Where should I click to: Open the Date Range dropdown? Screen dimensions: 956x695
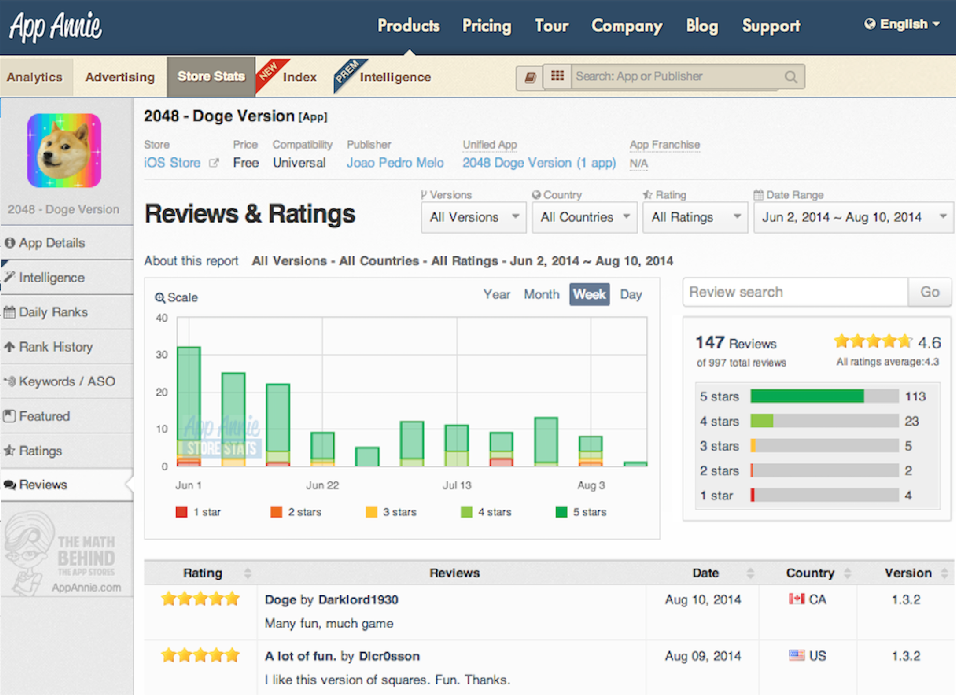click(853, 218)
